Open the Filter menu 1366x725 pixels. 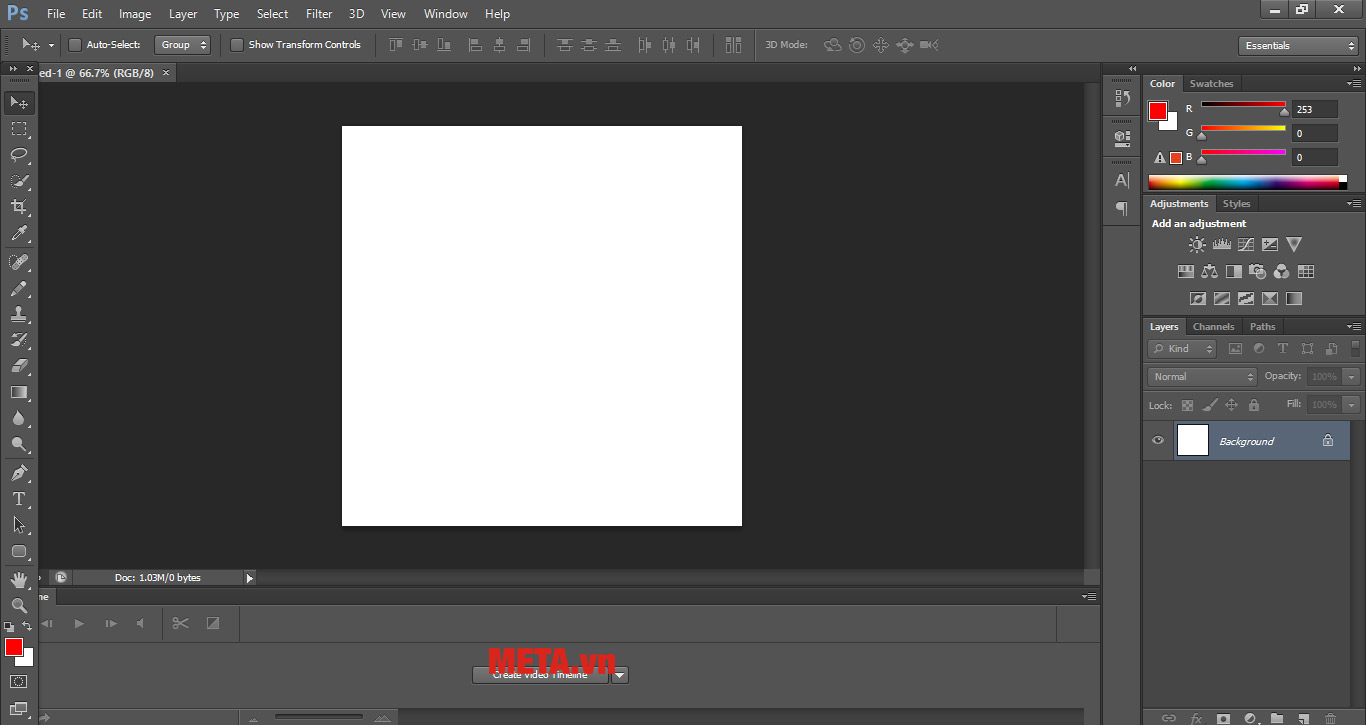pyautogui.click(x=318, y=13)
